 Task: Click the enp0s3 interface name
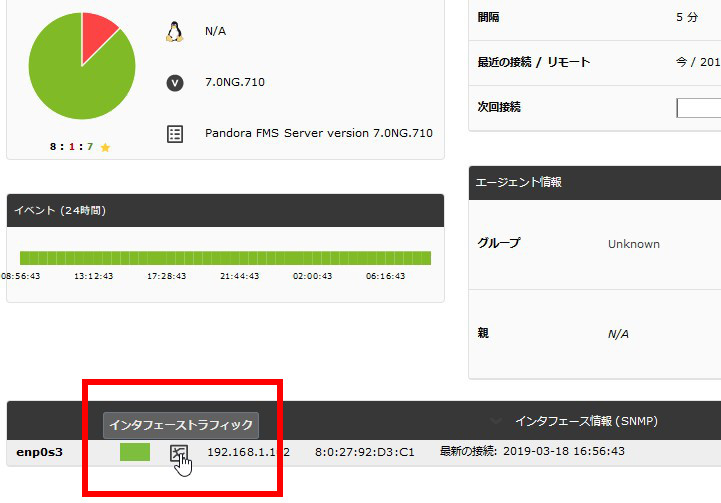coord(40,452)
